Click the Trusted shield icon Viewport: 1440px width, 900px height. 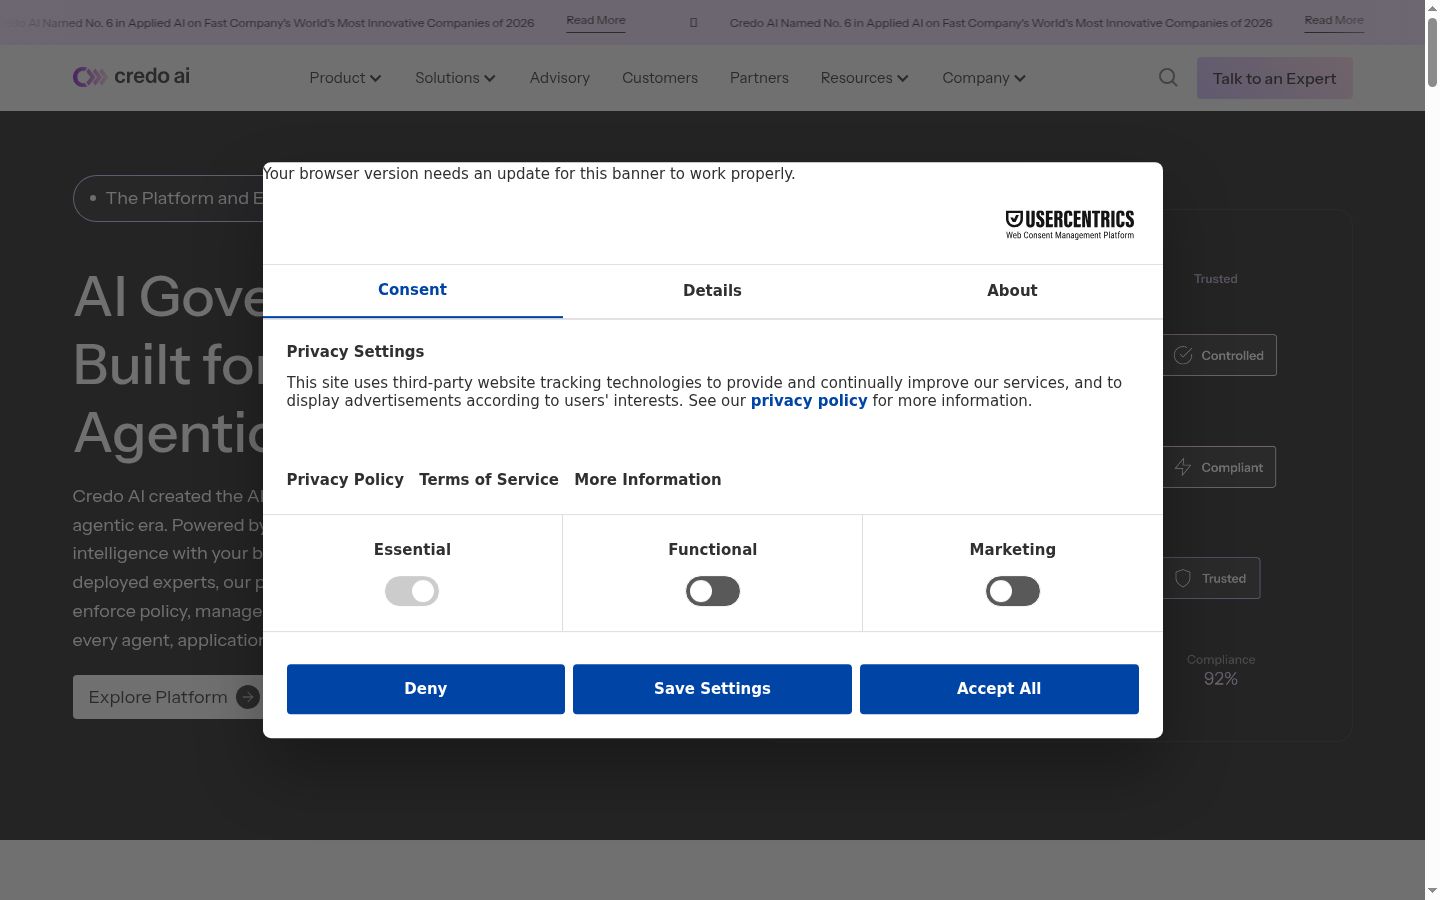1183,578
